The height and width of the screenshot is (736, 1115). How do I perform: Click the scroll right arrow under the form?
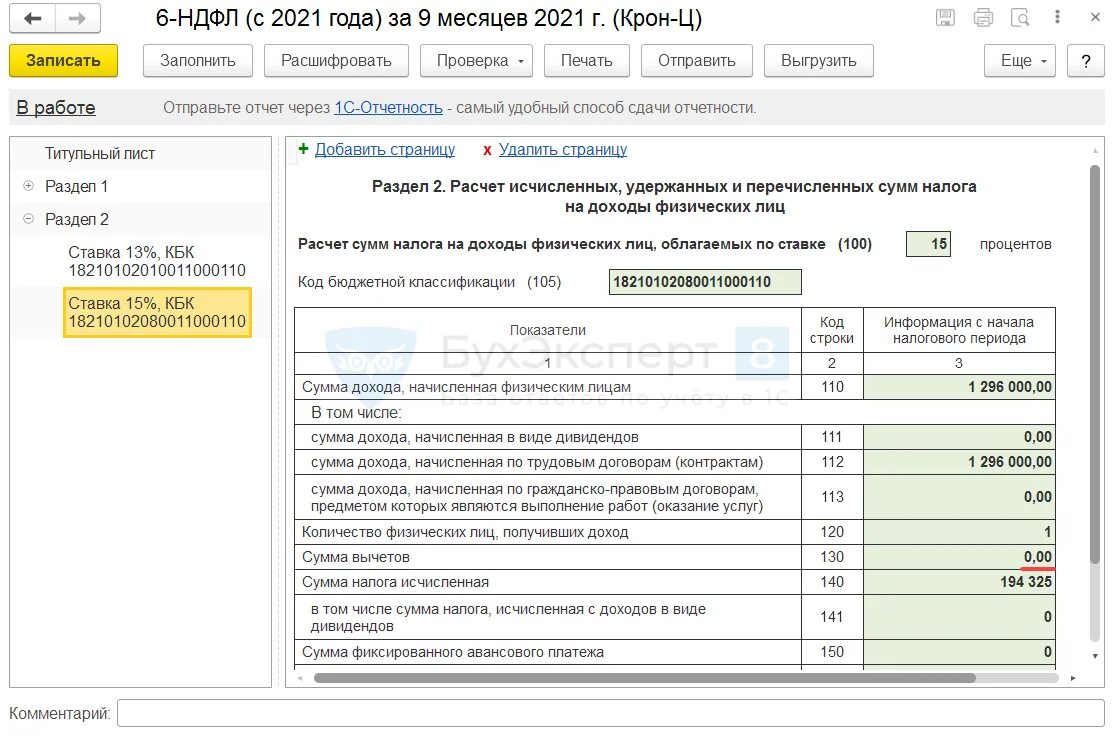click(1072, 678)
